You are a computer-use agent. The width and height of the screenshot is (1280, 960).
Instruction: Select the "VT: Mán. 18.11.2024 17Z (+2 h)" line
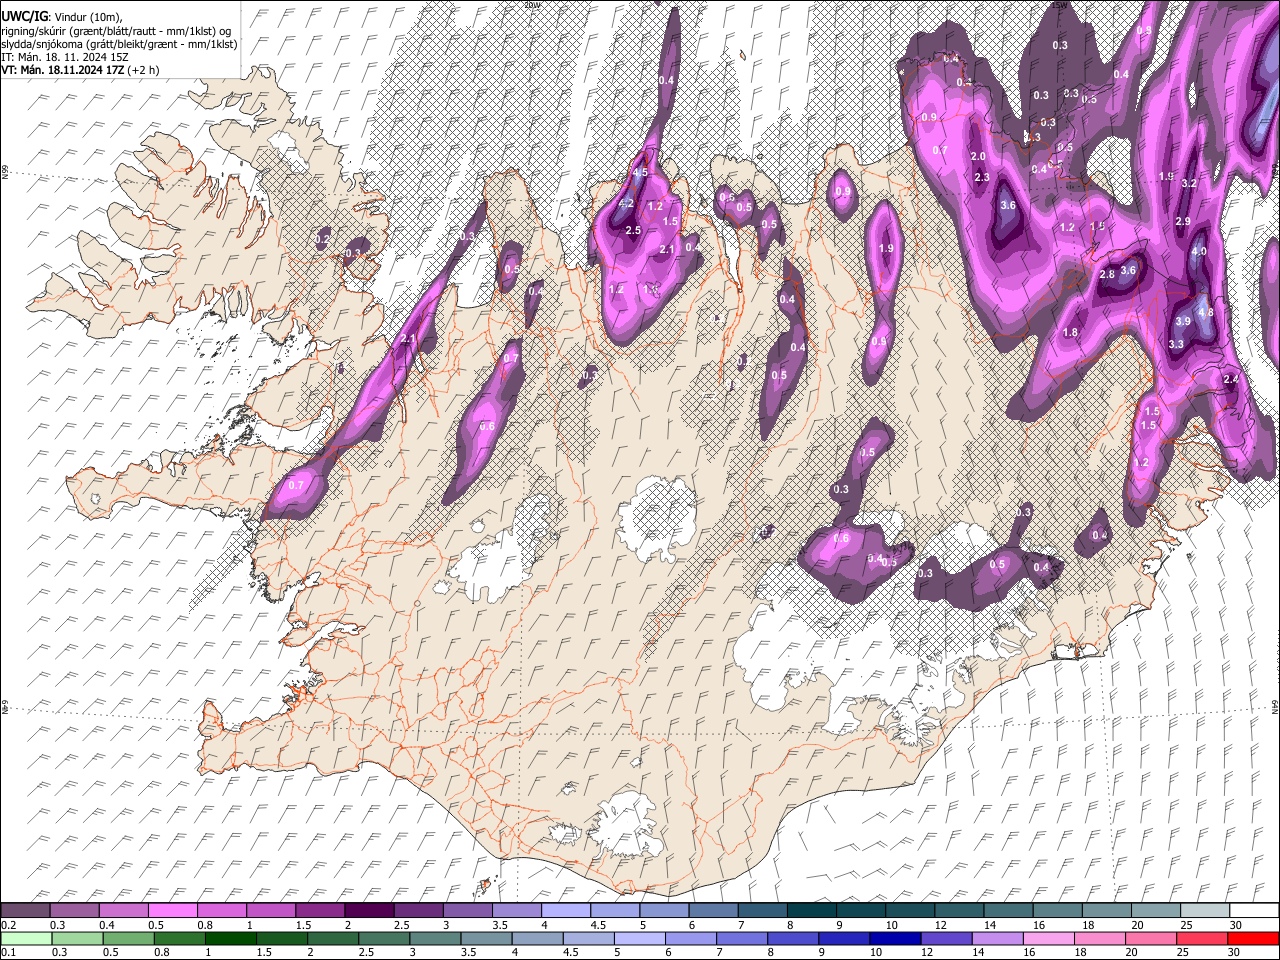pyautogui.click(x=80, y=70)
